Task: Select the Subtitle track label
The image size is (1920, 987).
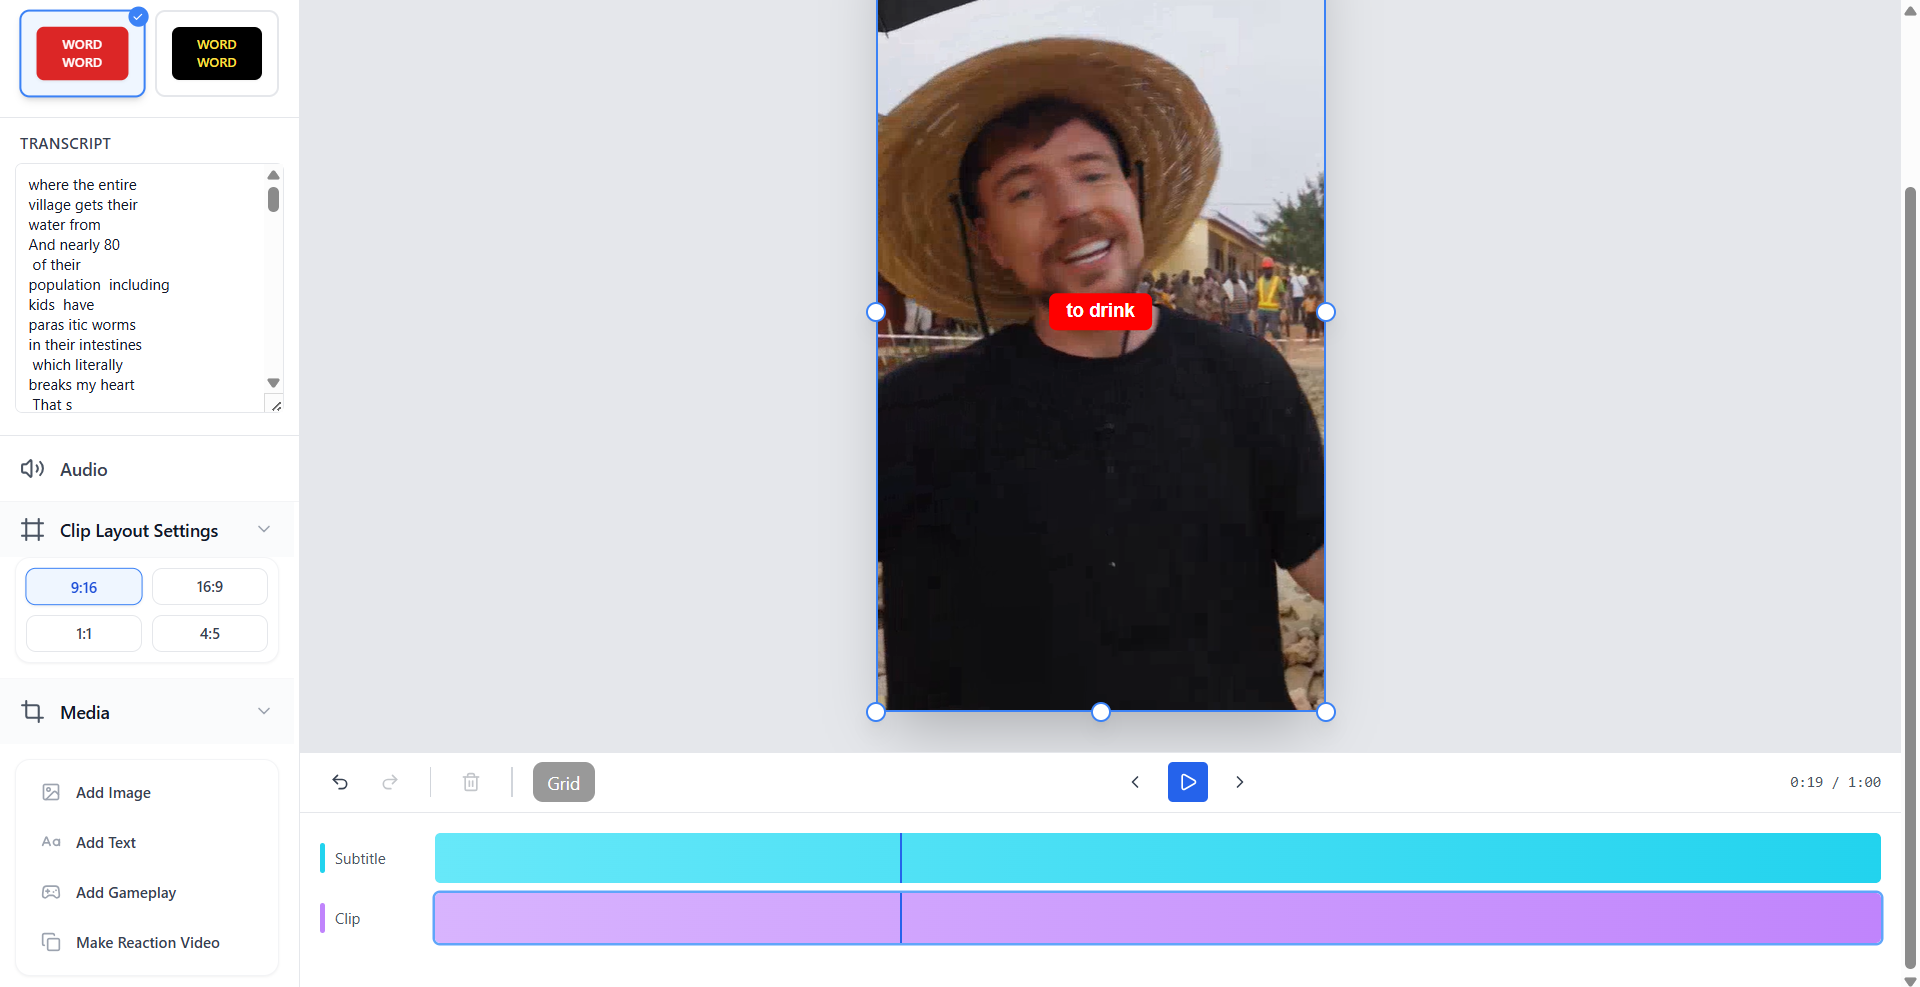Action: point(360,858)
